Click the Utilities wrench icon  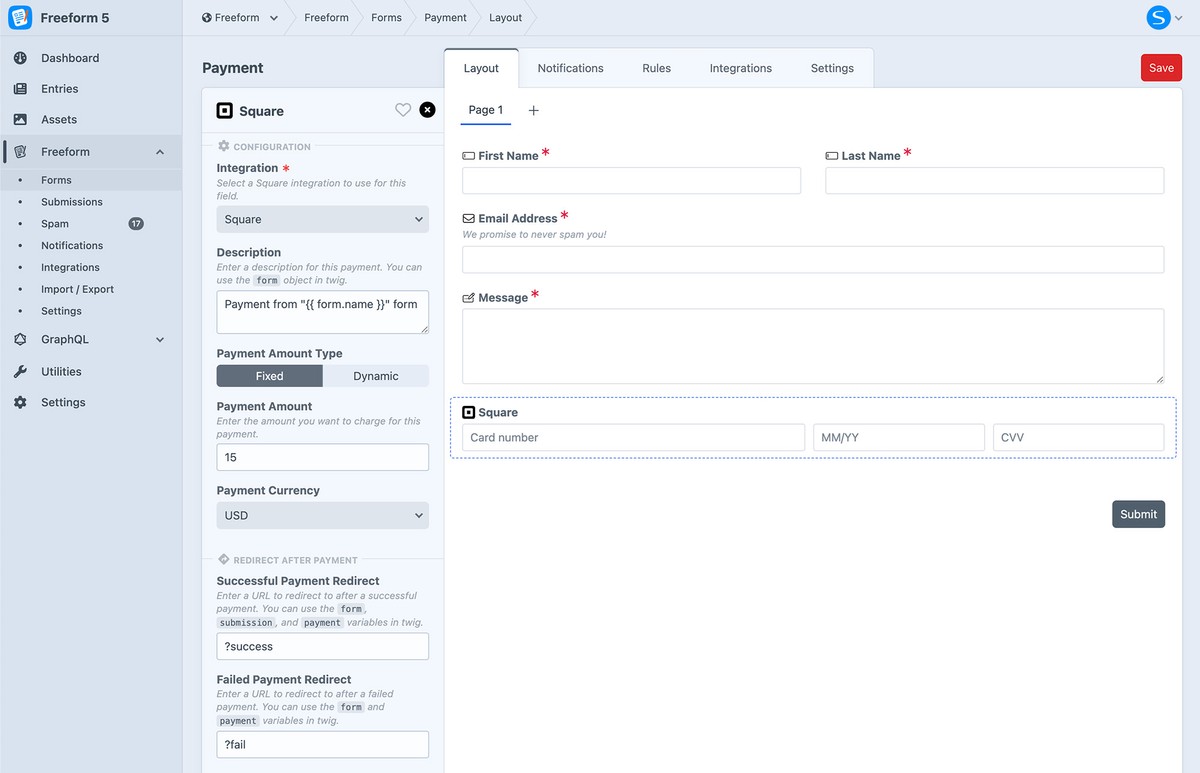point(20,371)
